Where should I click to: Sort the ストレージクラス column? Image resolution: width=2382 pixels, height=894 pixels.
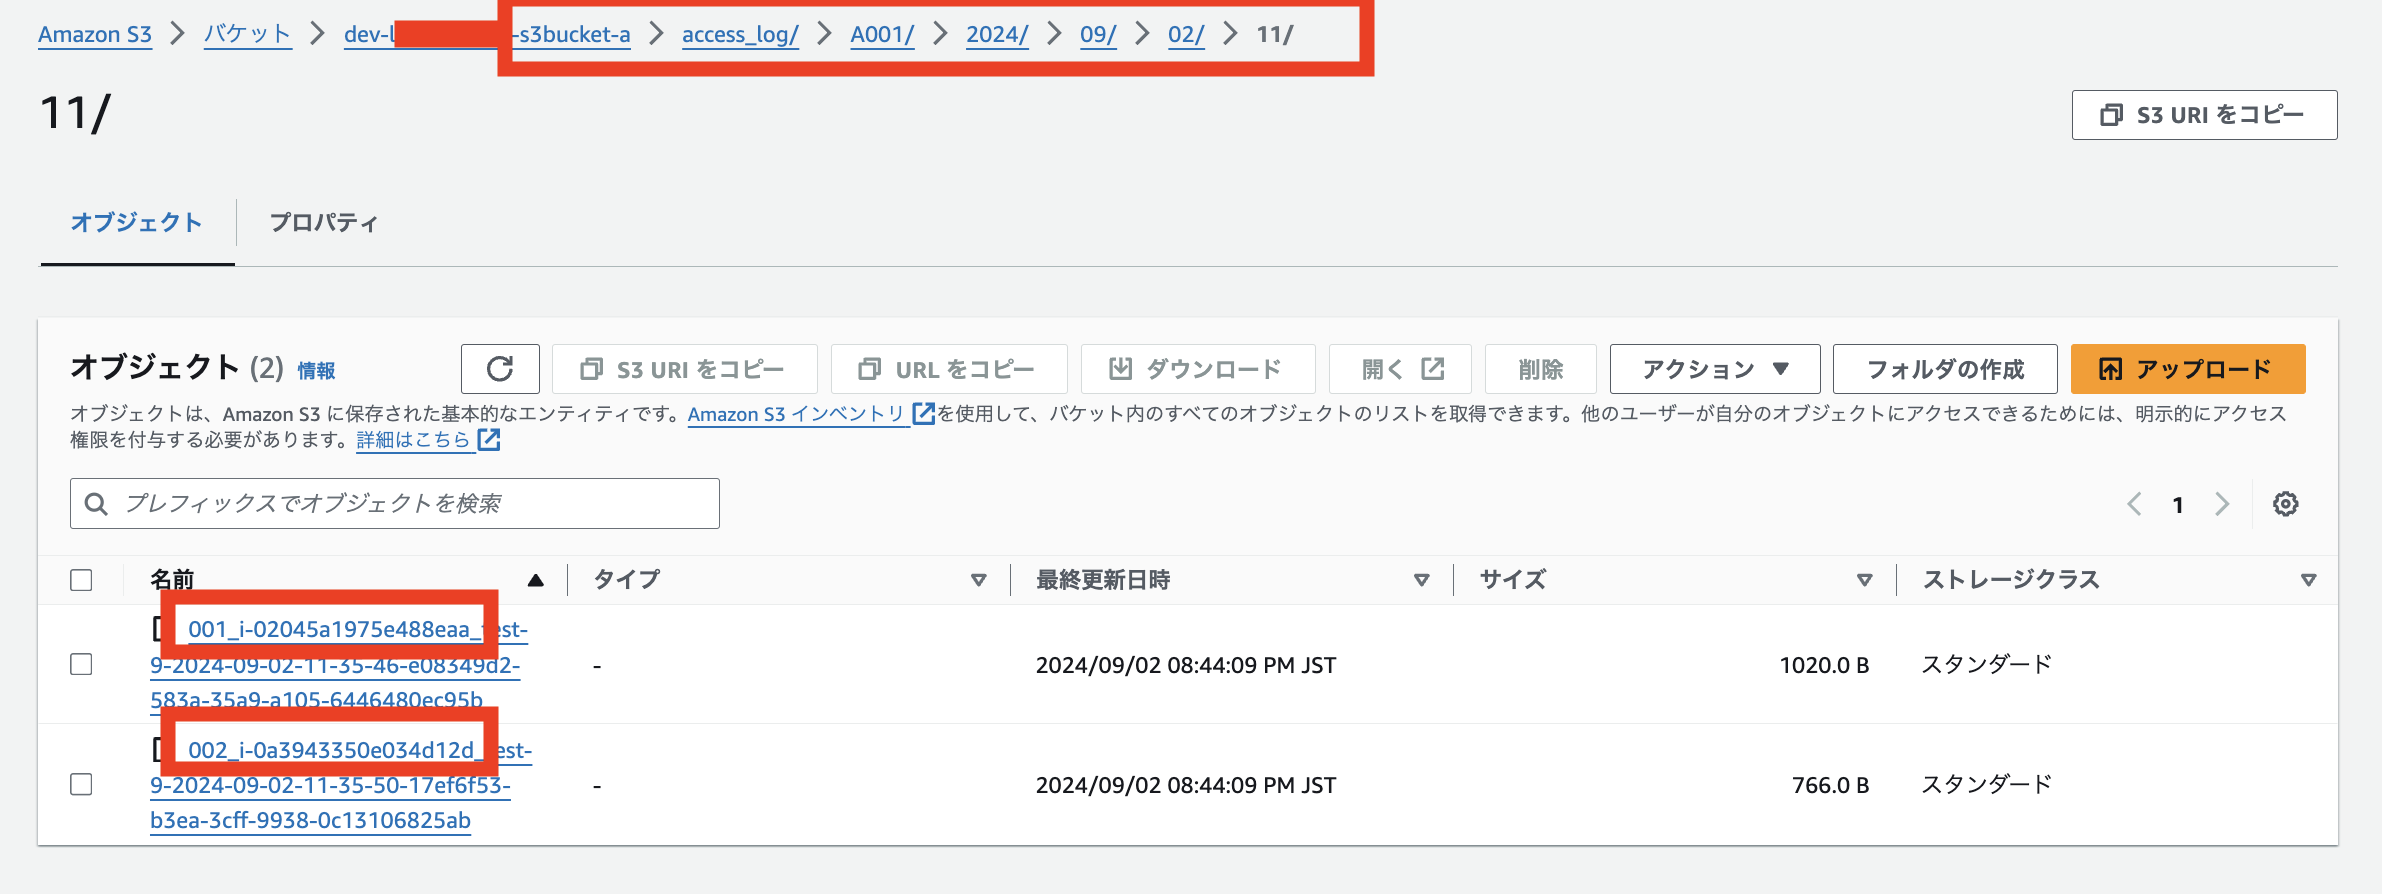click(2309, 580)
